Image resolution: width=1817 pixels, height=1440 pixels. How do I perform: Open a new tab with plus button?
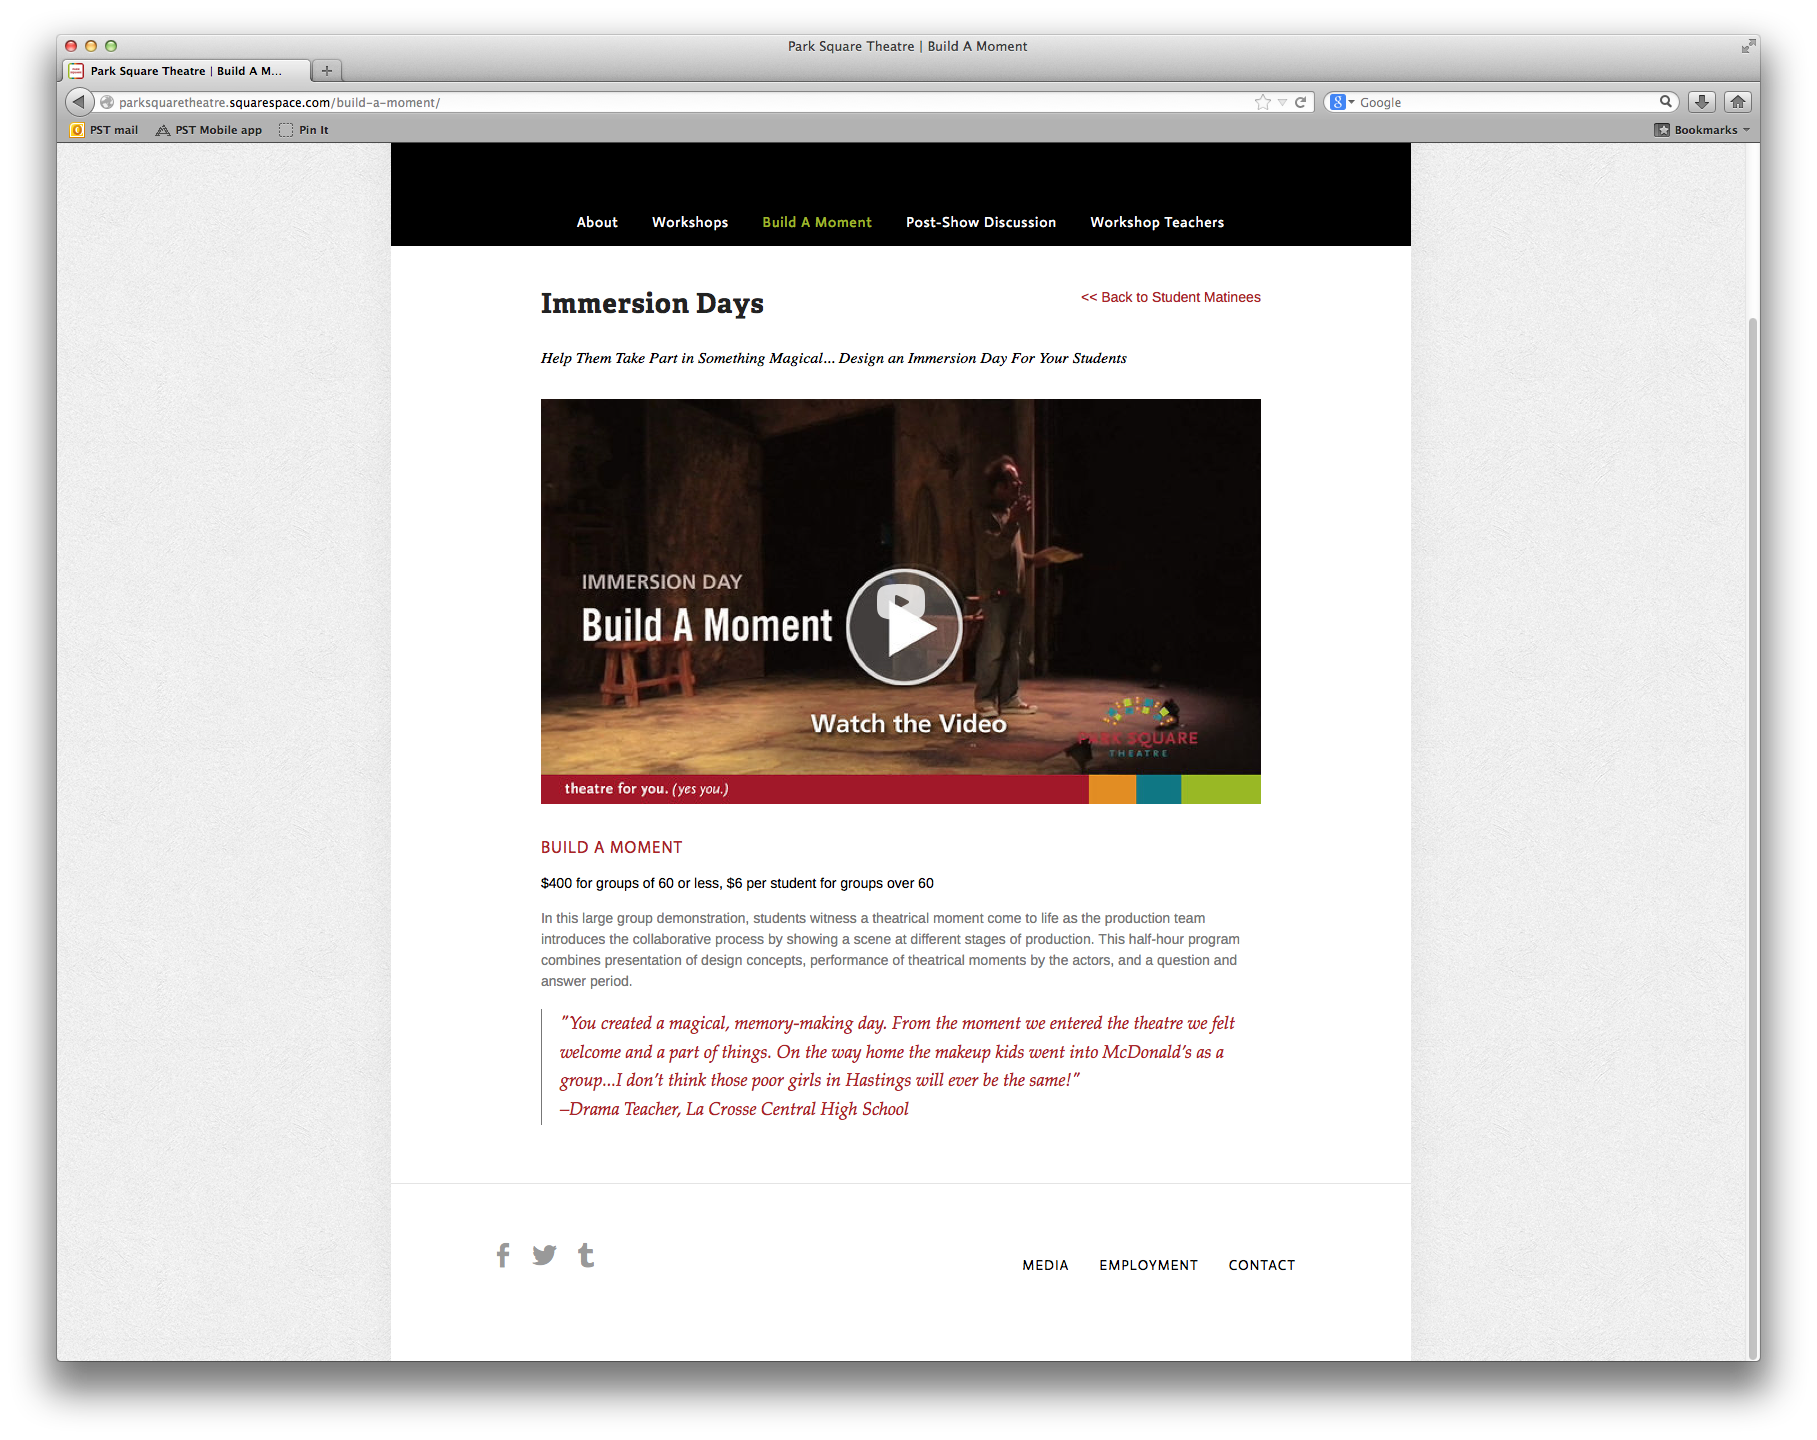click(x=327, y=71)
